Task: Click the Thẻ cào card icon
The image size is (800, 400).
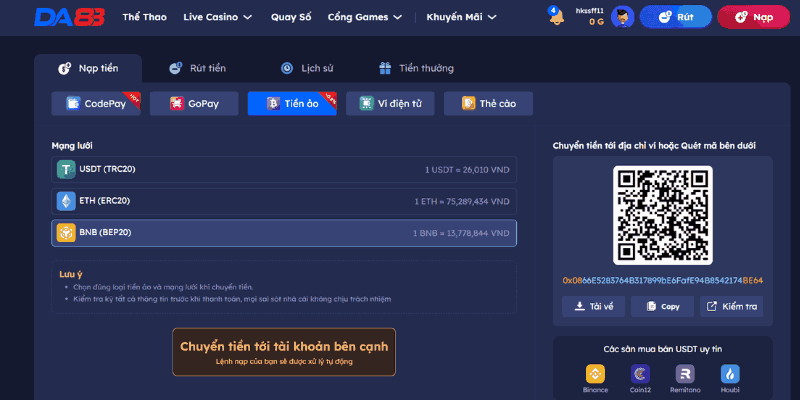Action: point(468,104)
